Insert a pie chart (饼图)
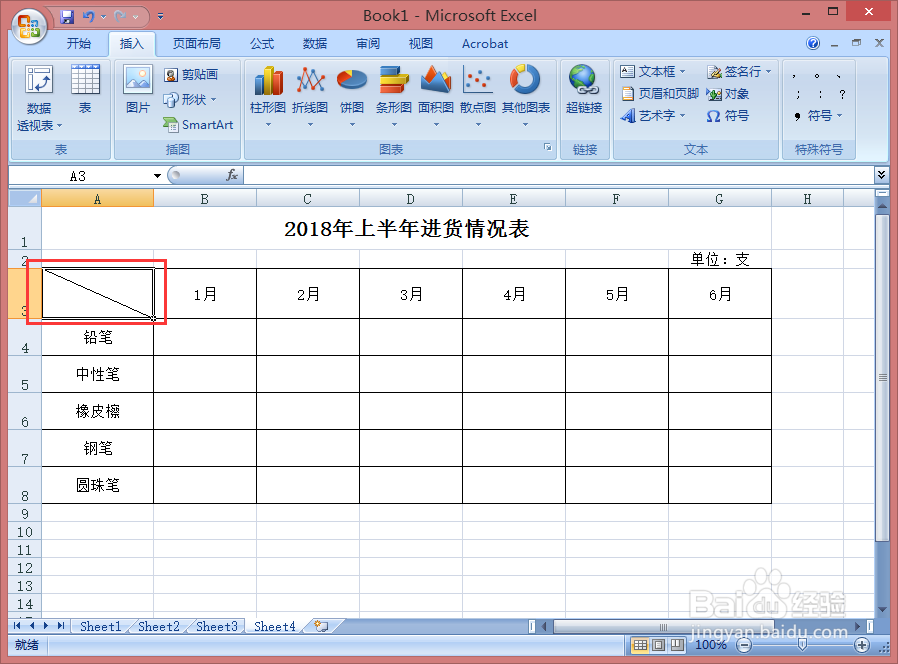This screenshot has width=898, height=664. point(352,97)
